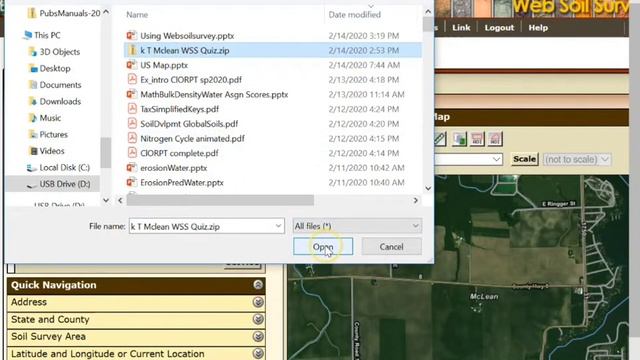
Task: Select CIORPT complete.pdf file
Action: 179,153
